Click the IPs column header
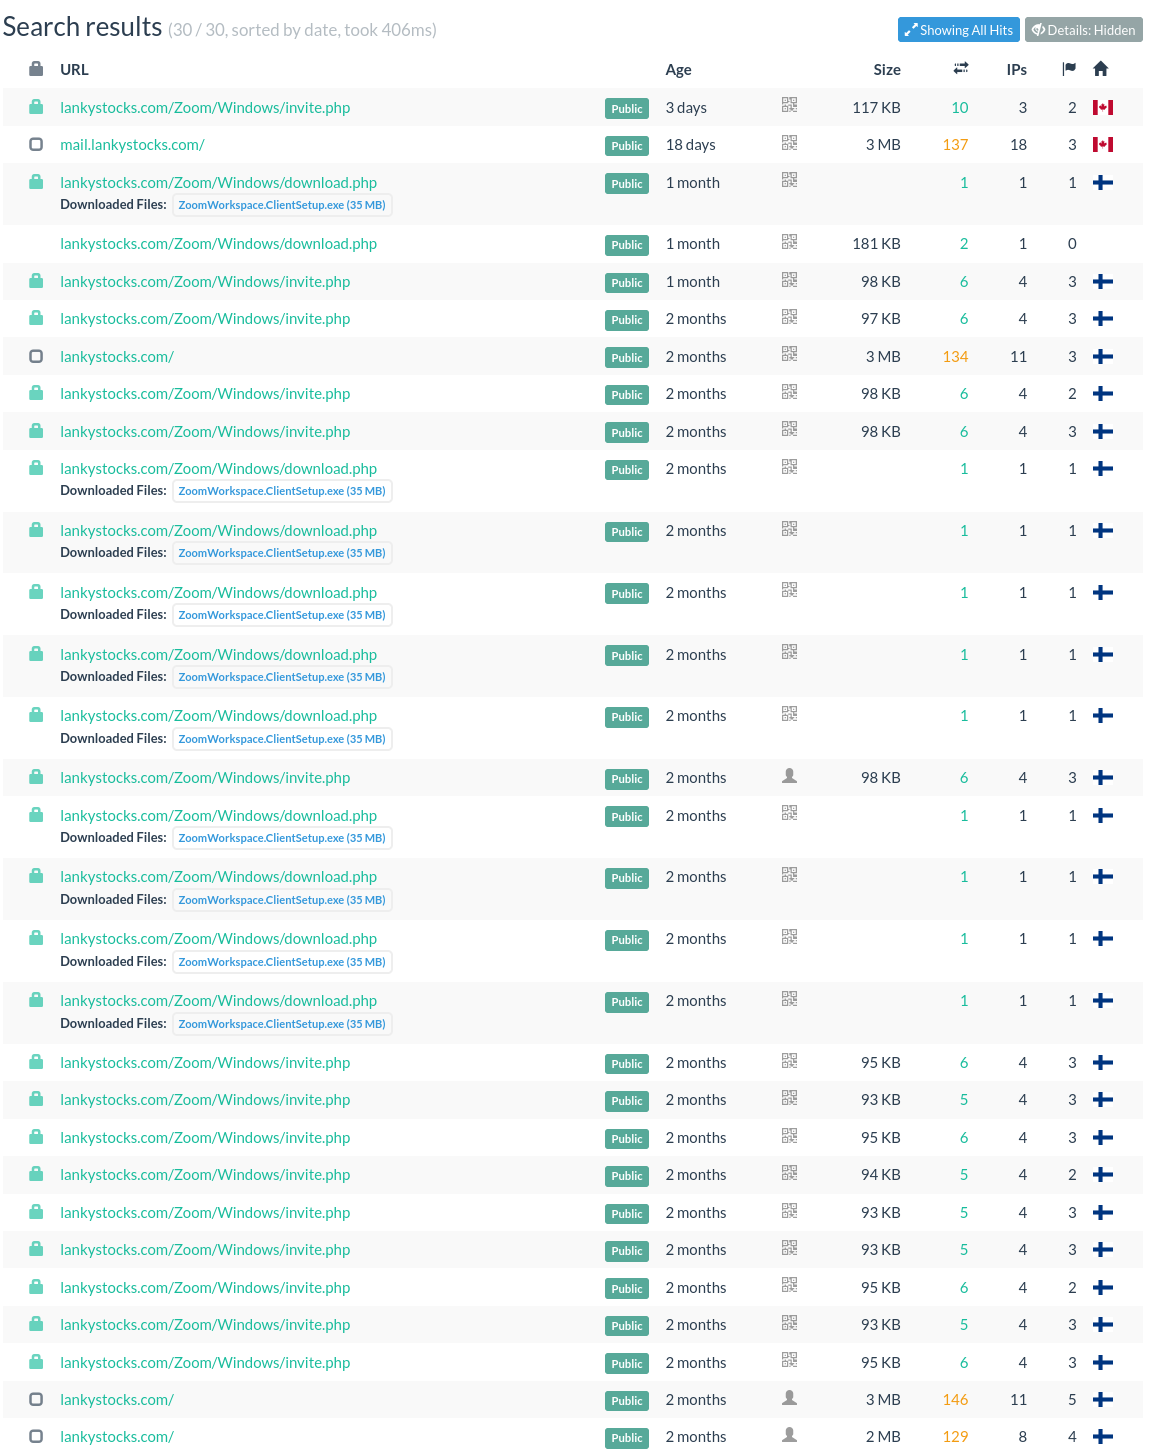Screen dimensions: 1161x1454 [x=1016, y=70]
